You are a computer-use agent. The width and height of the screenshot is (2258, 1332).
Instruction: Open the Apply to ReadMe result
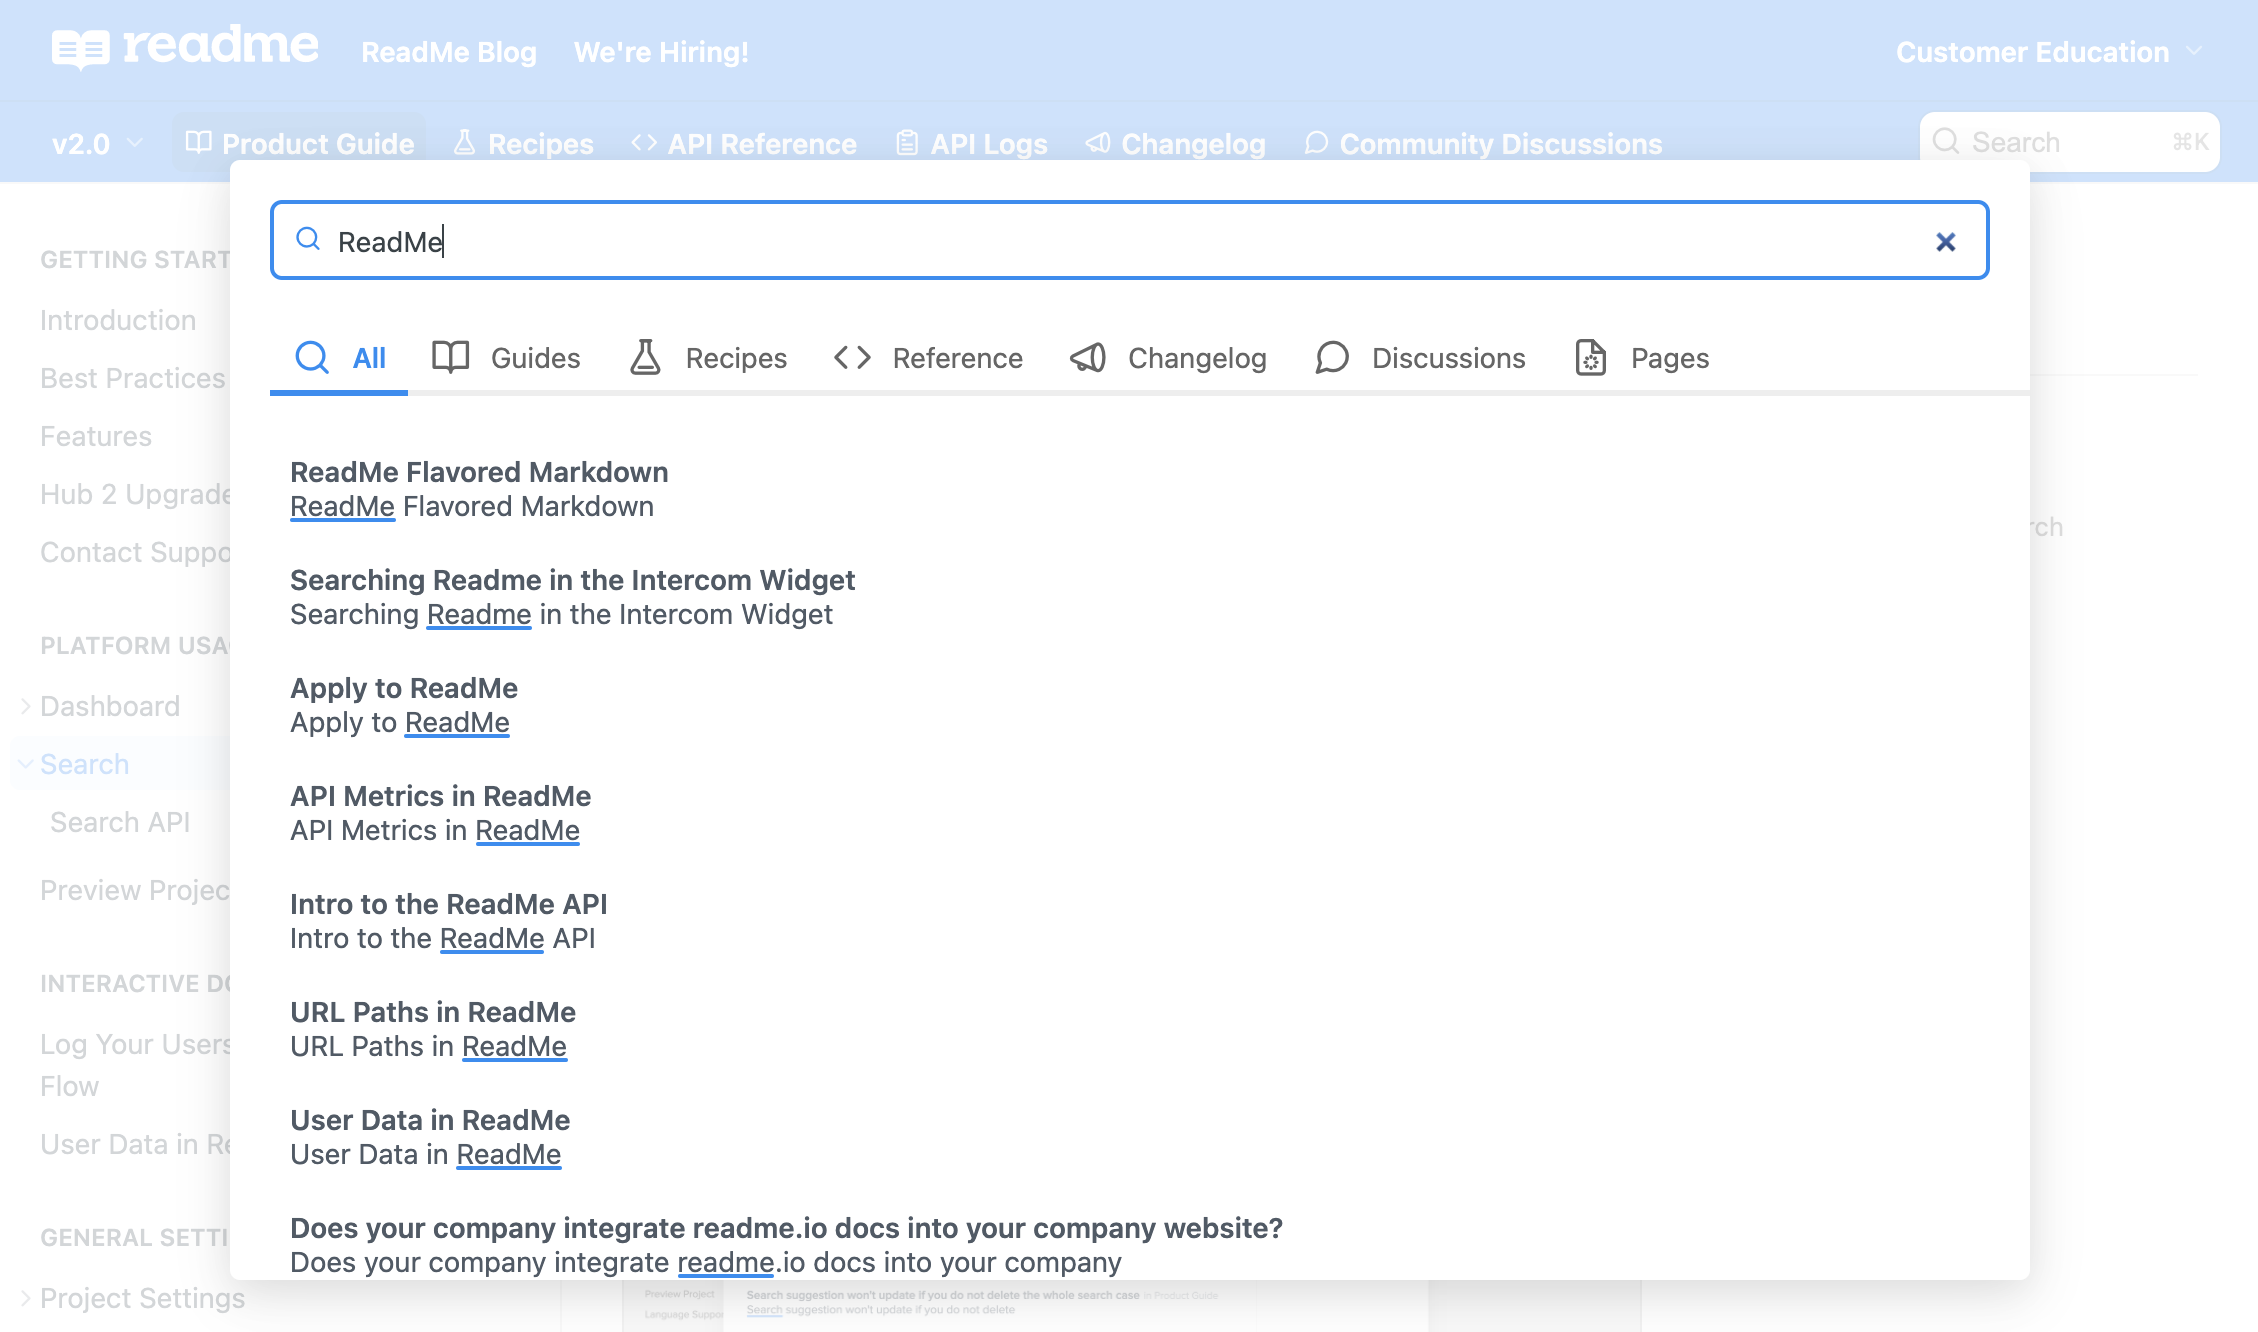(403, 688)
